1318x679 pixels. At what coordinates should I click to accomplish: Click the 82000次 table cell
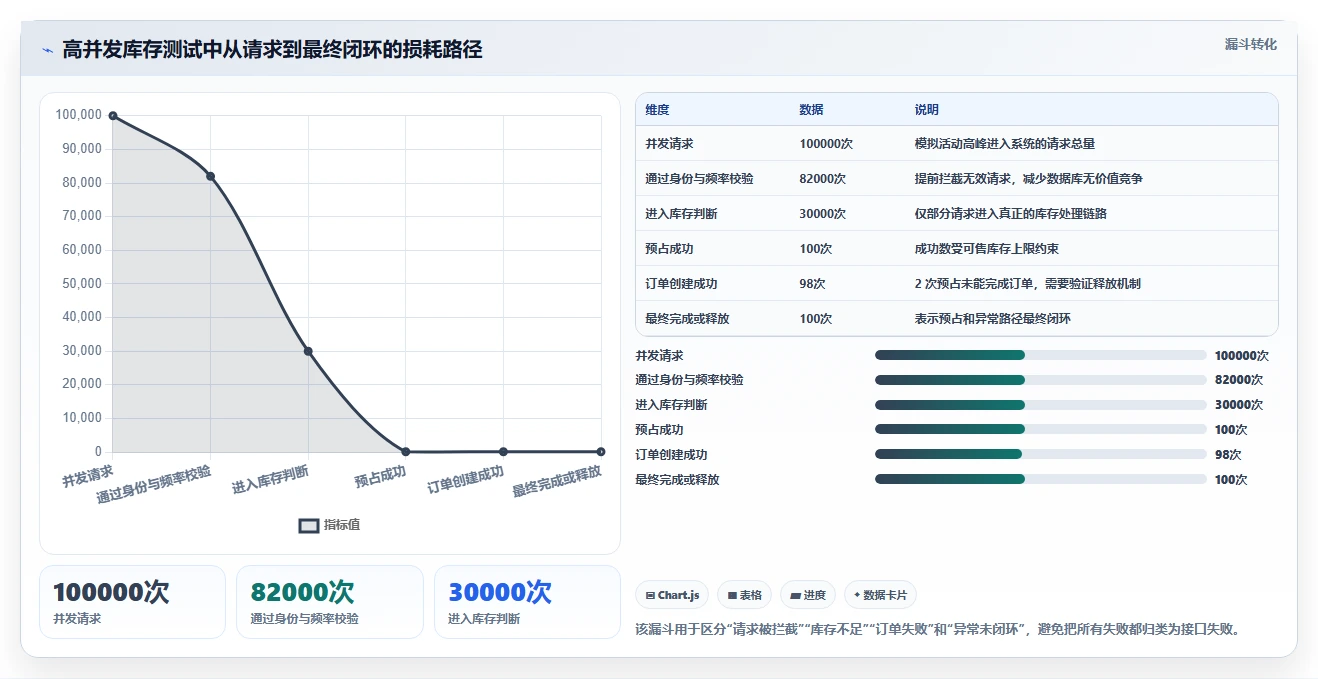point(822,179)
